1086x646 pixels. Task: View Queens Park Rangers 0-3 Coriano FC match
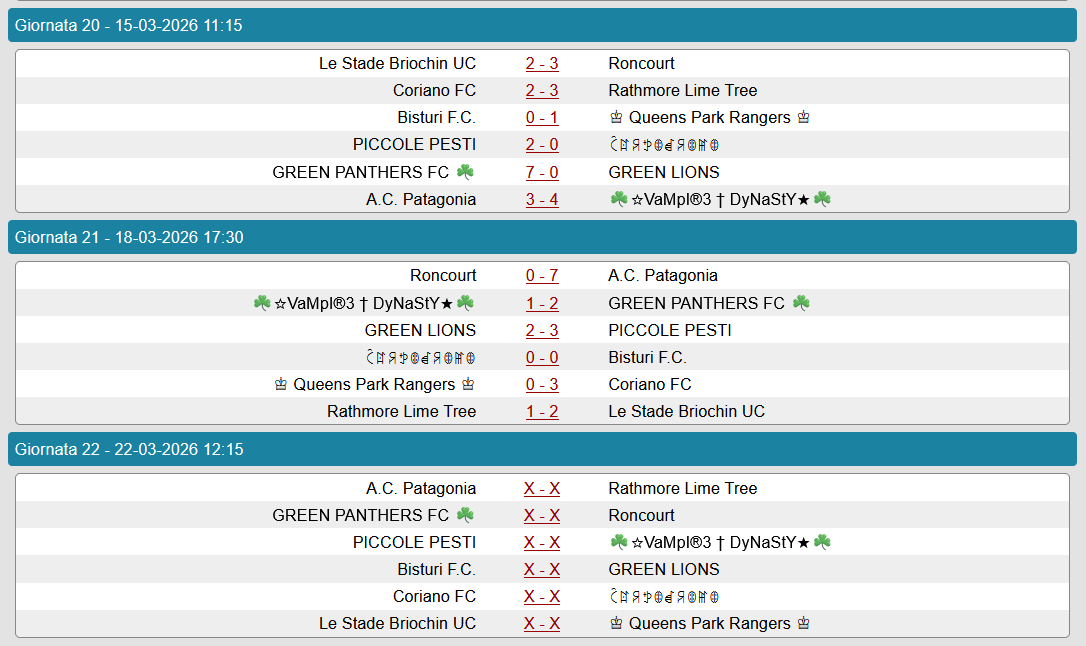542,384
